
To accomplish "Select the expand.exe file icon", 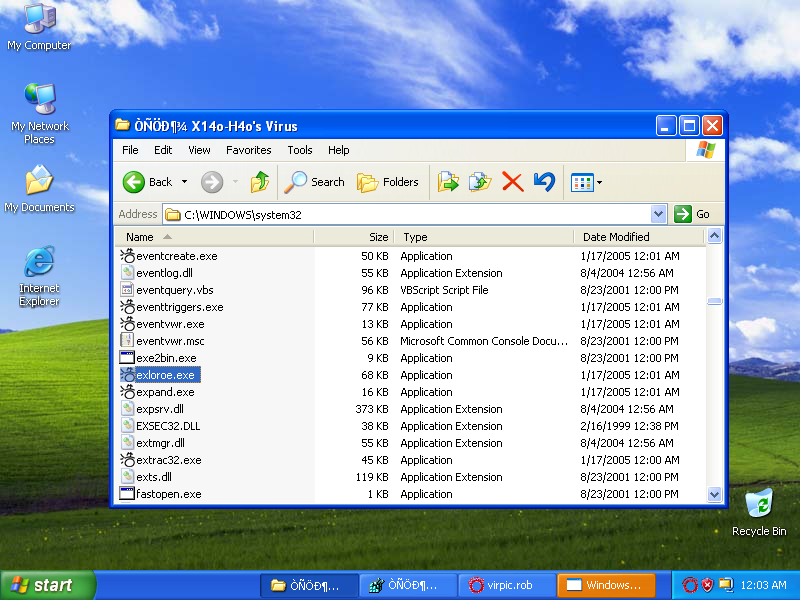I will coord(127,392).
